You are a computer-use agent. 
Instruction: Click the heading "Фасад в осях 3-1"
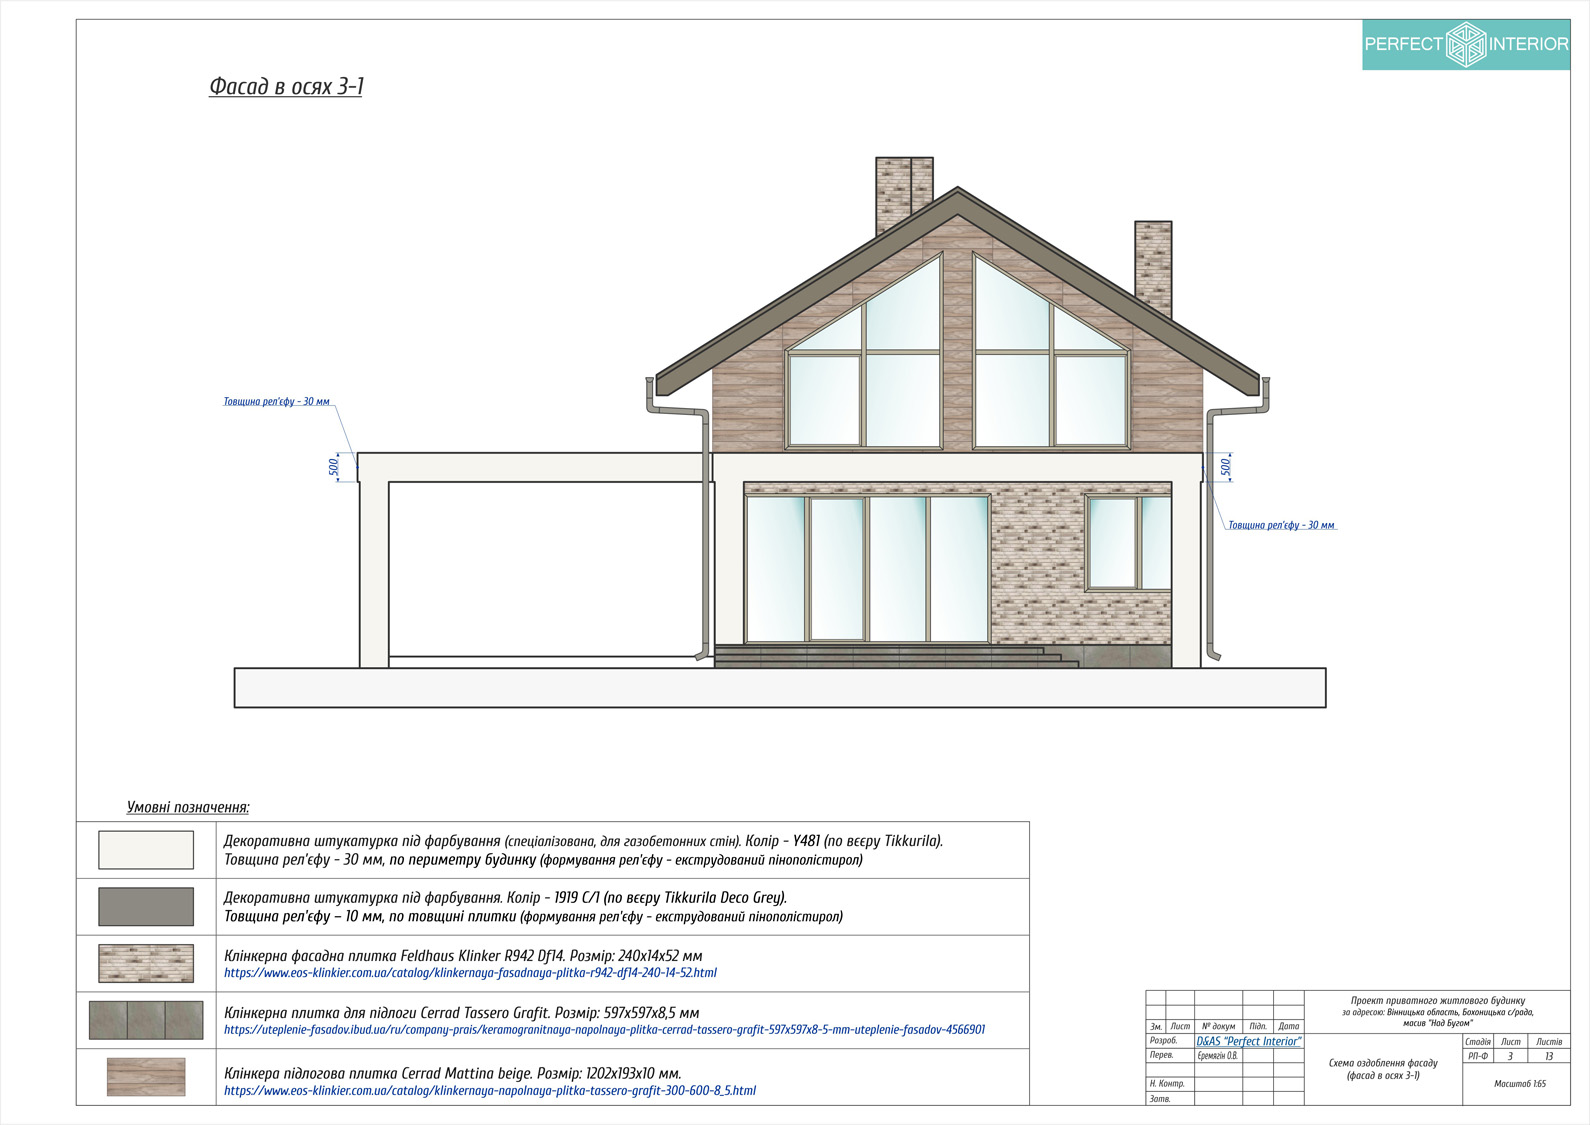click(286, 87)
